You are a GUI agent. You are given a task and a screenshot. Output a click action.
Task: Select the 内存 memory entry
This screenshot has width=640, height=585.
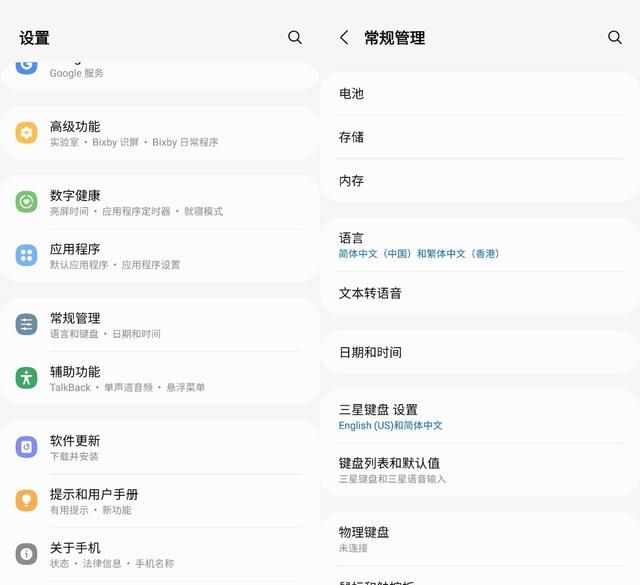tap(480, 181)
